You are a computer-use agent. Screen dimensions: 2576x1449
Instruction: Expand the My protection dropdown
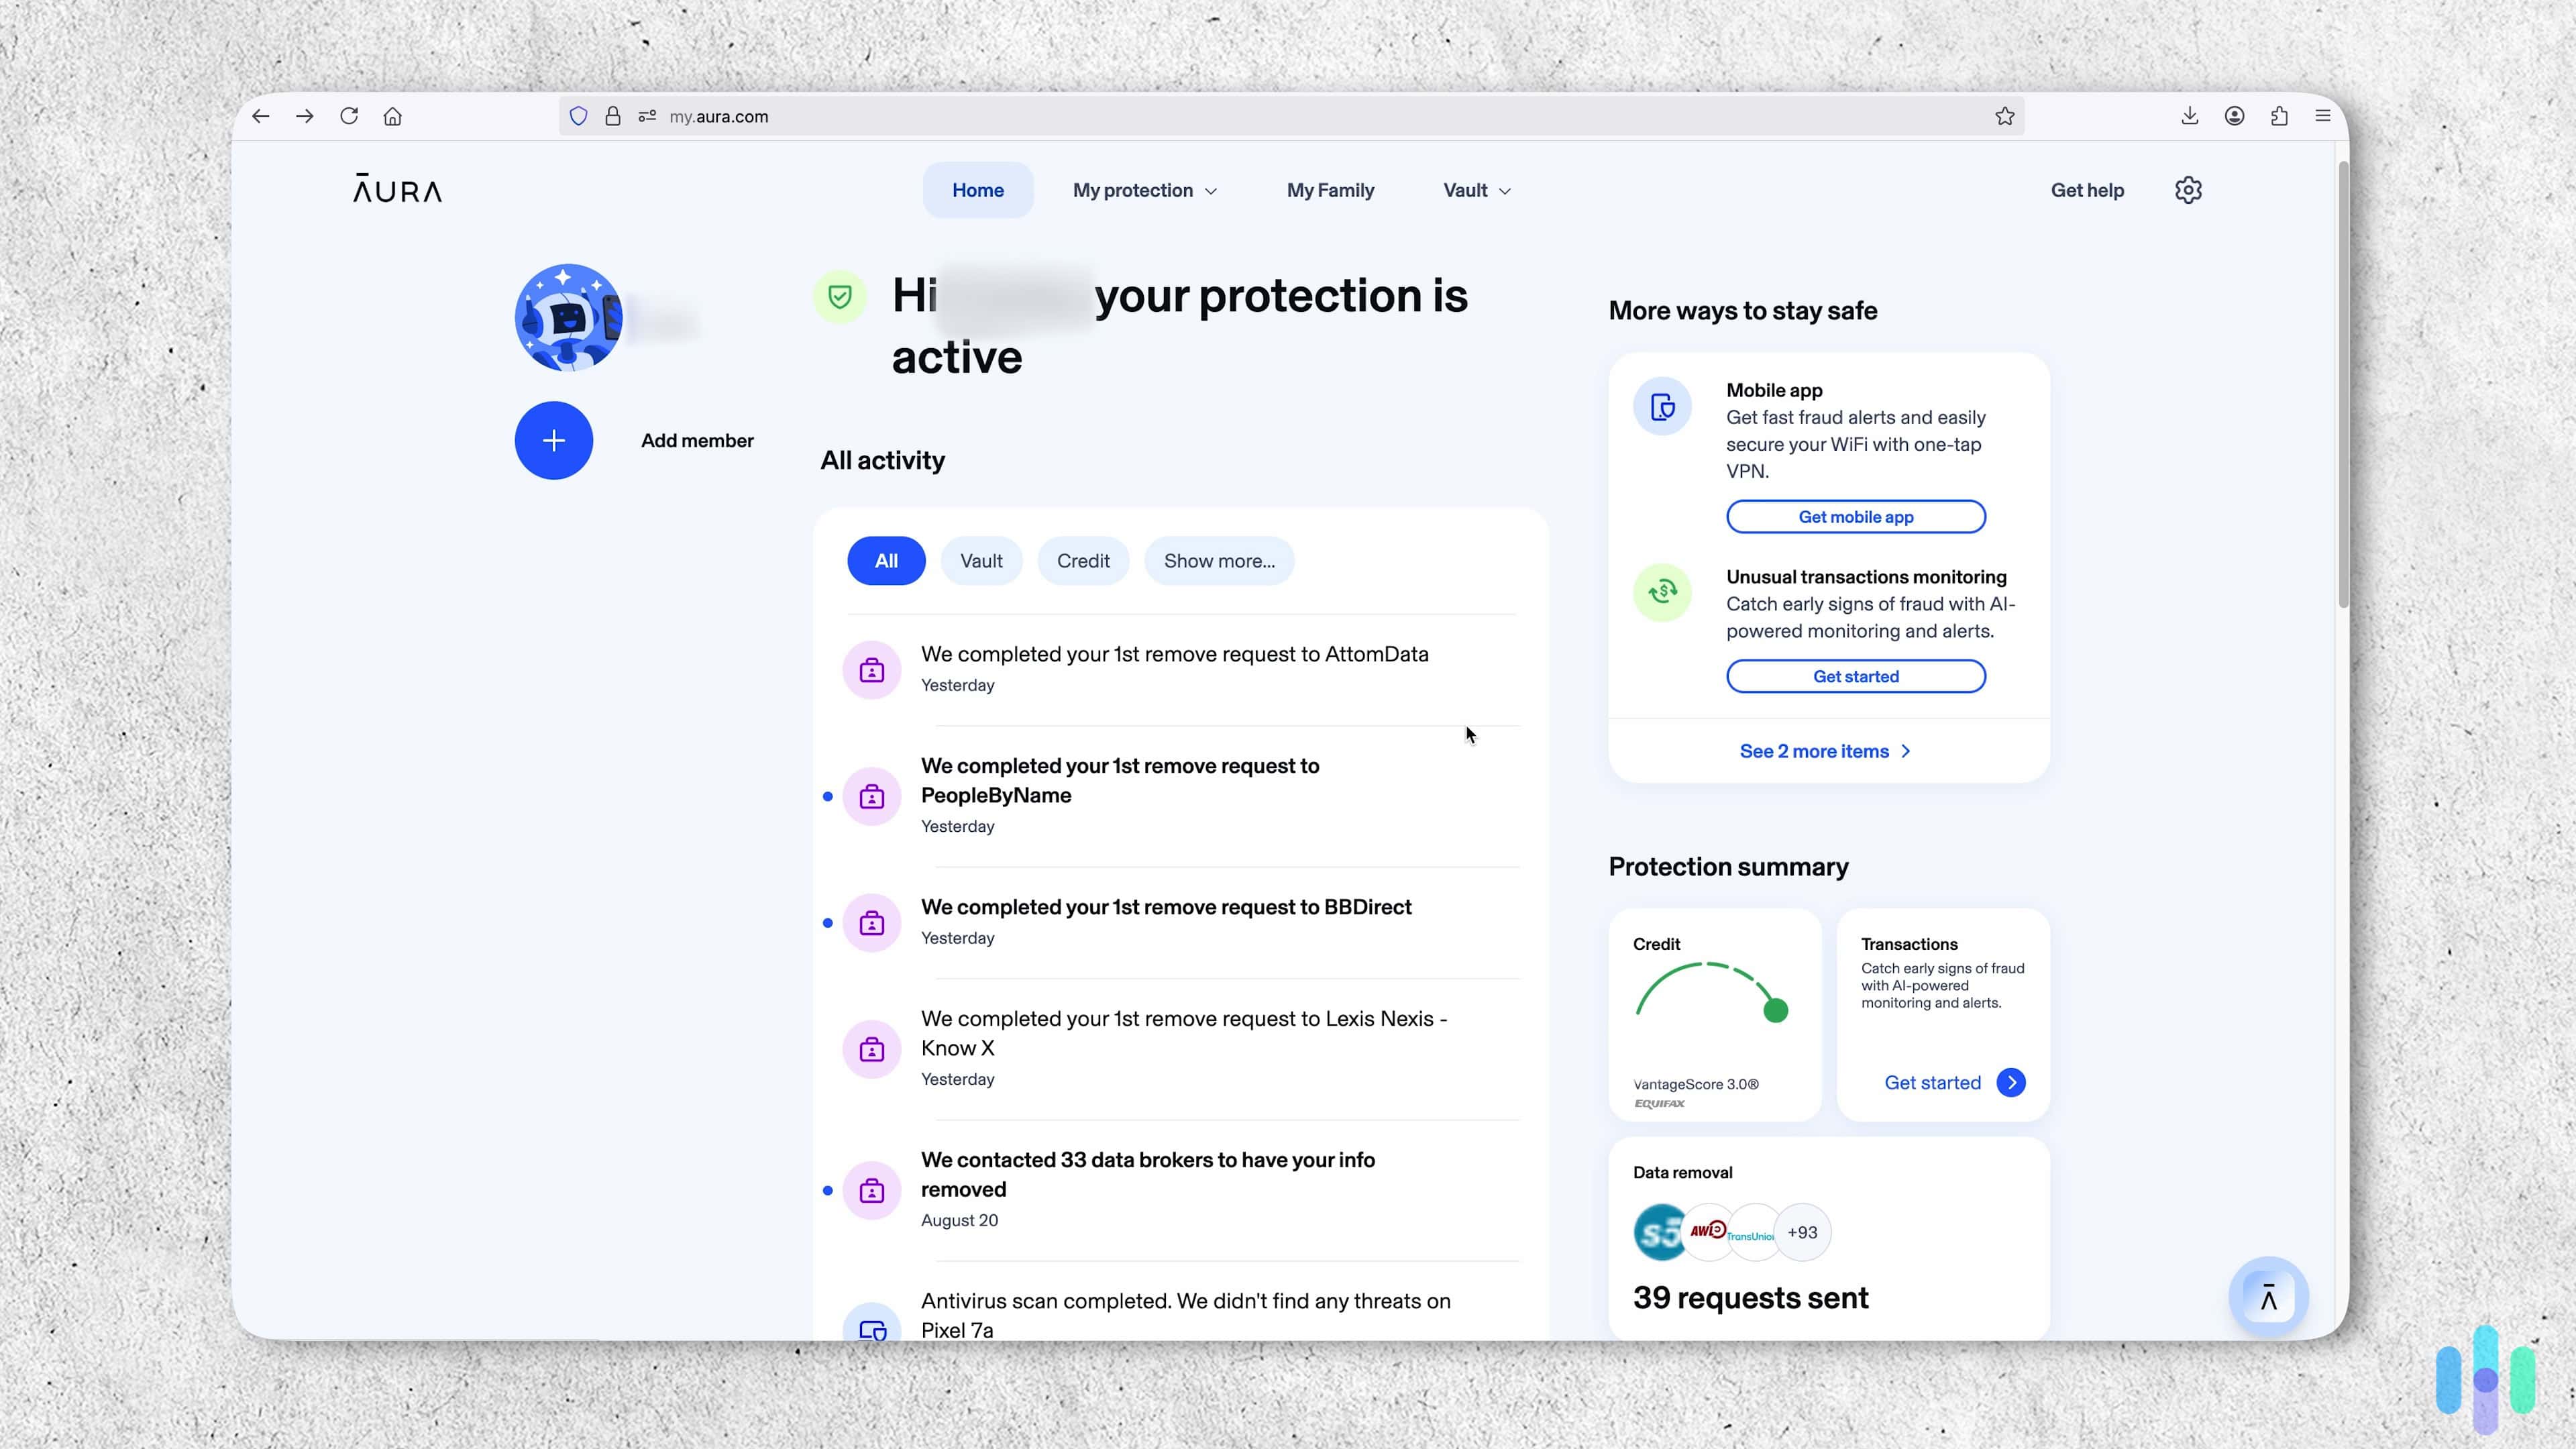pyautogui.click(x=1144, y=190)
